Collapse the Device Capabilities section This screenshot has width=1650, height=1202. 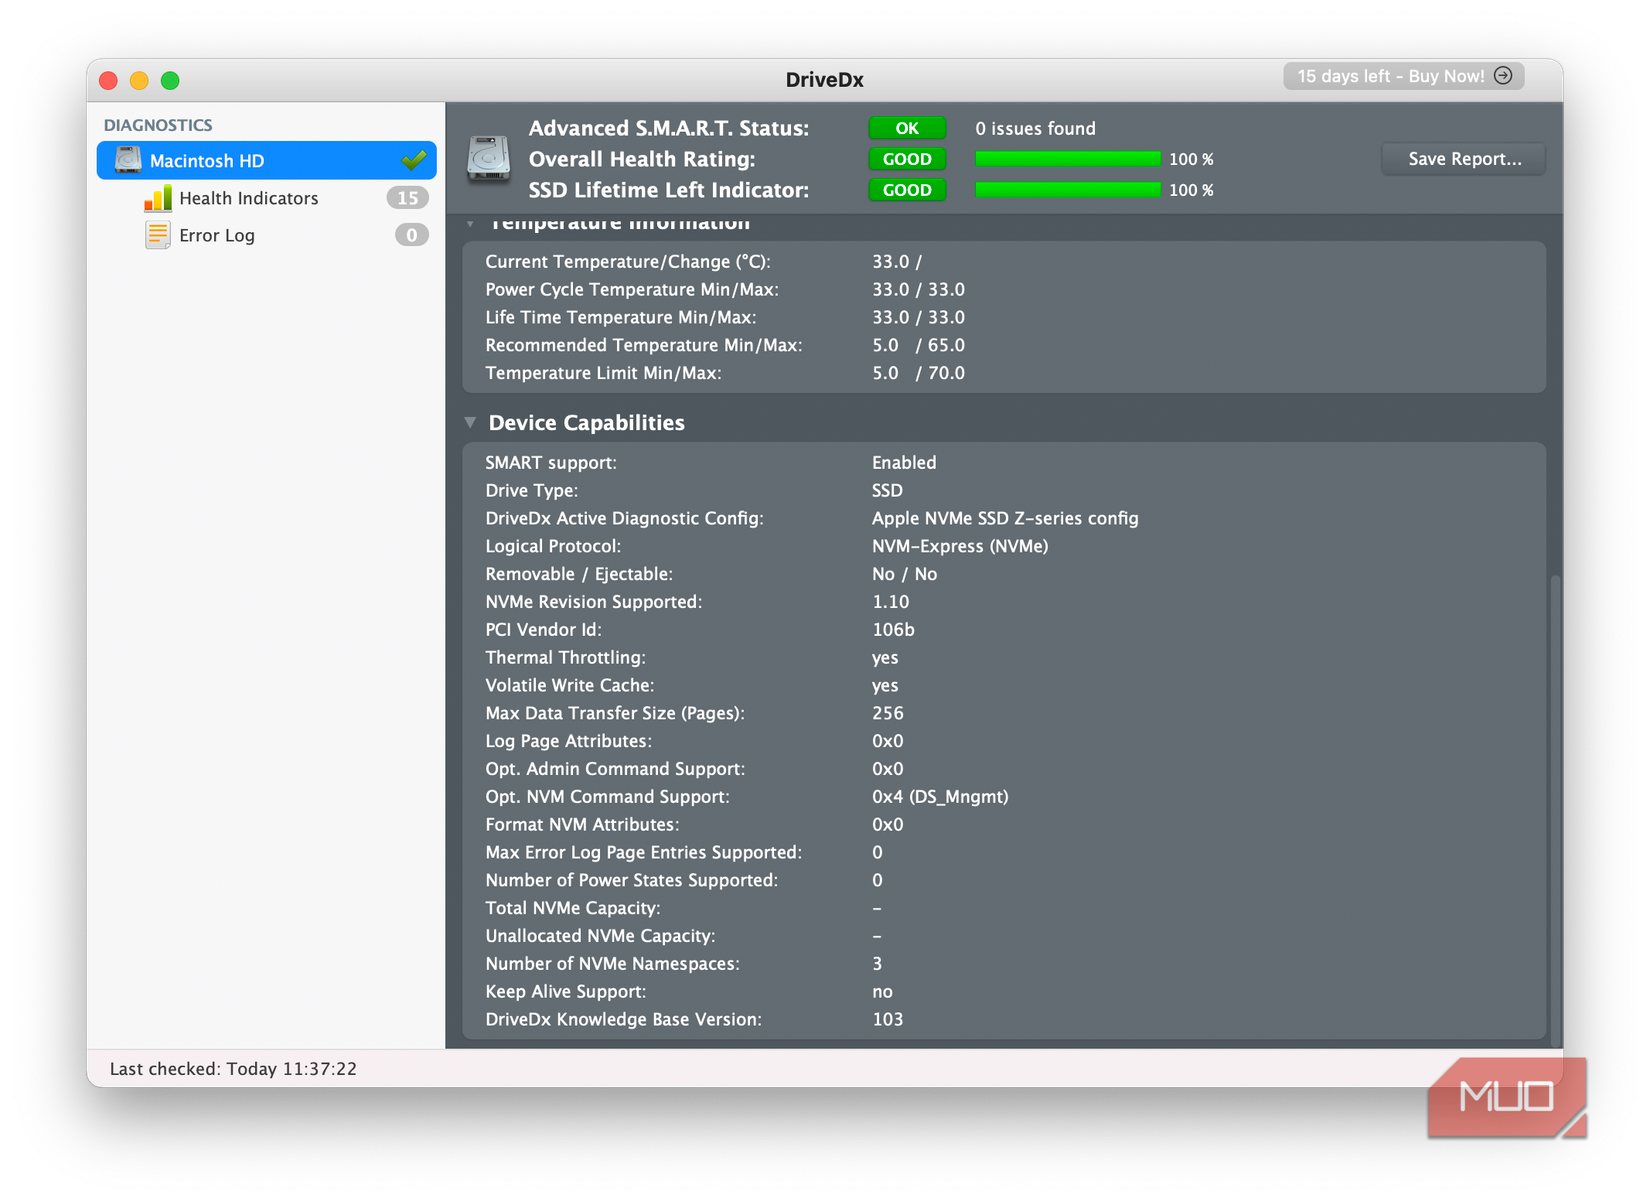coord(470,423)
